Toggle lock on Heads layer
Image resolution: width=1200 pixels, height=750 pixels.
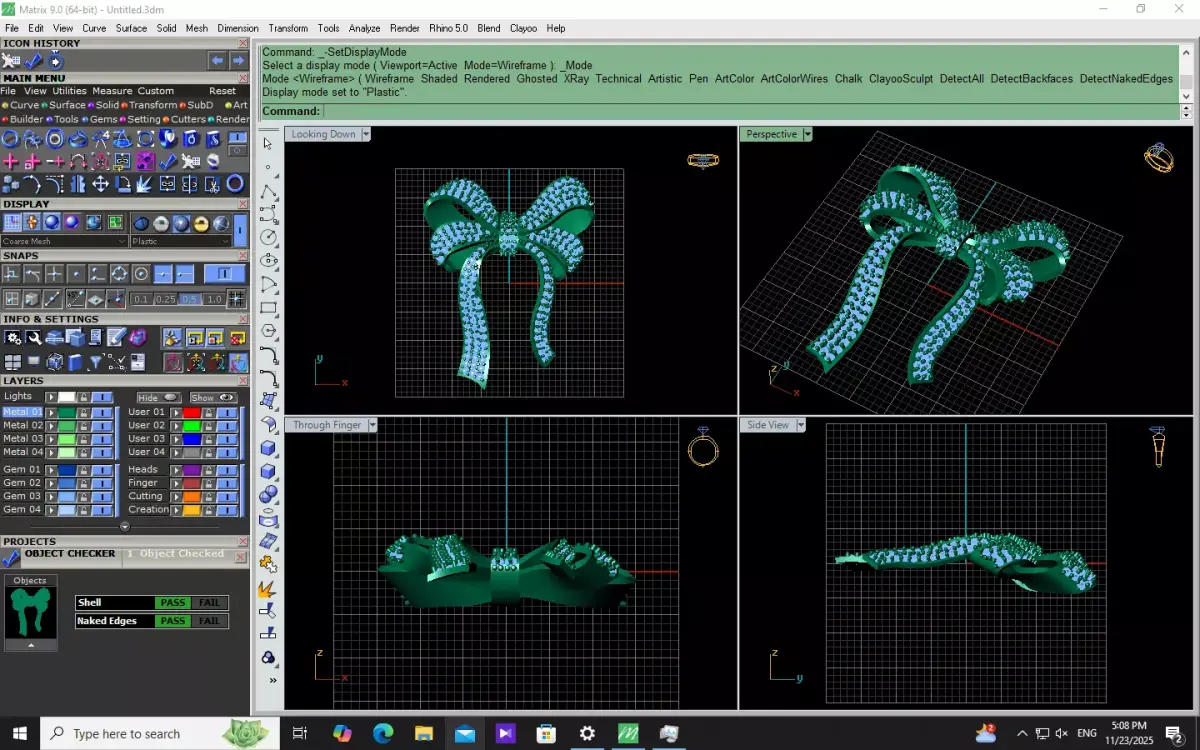[x=209, y=470]
